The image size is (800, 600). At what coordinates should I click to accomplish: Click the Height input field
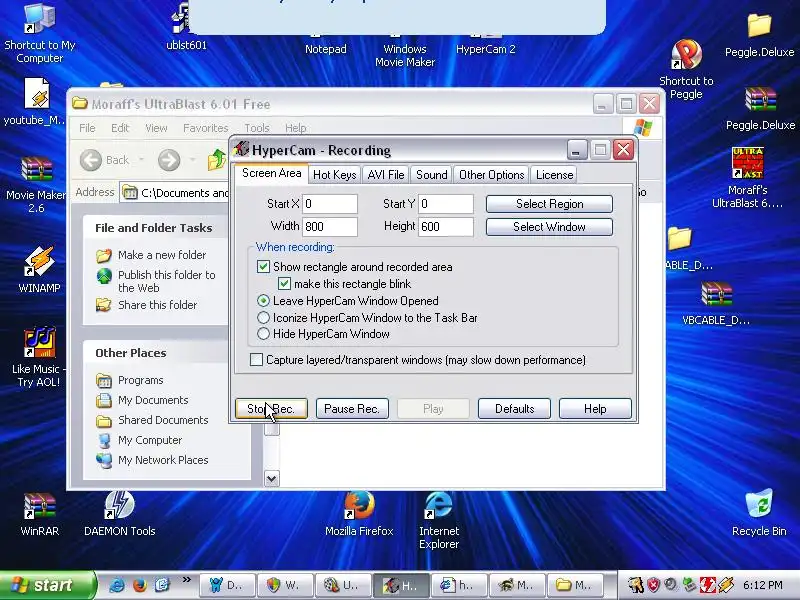pos(445,227)
